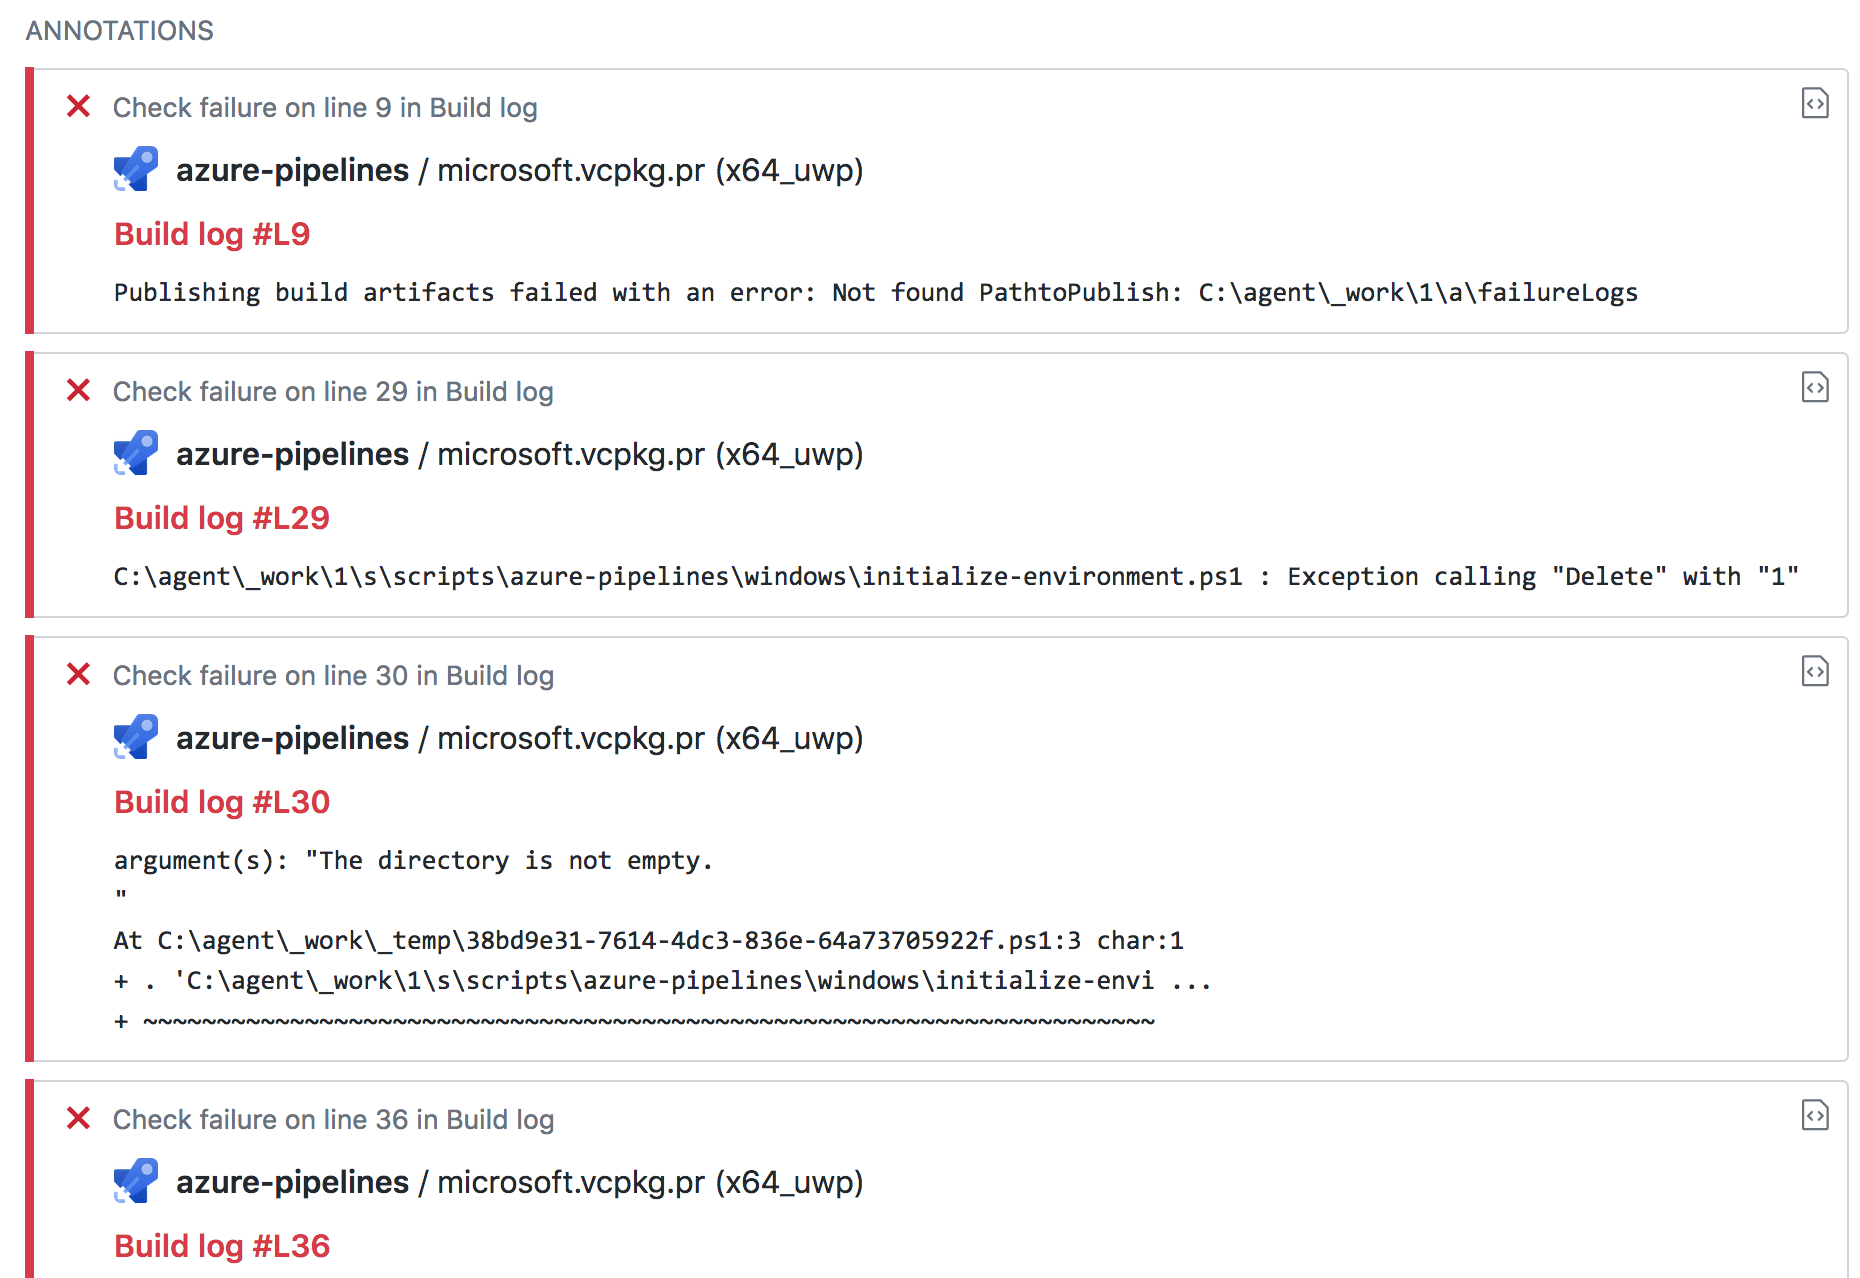1860x1278 pixels.
Task: Click the red failure X beside line 29 check
Action: 78,390
